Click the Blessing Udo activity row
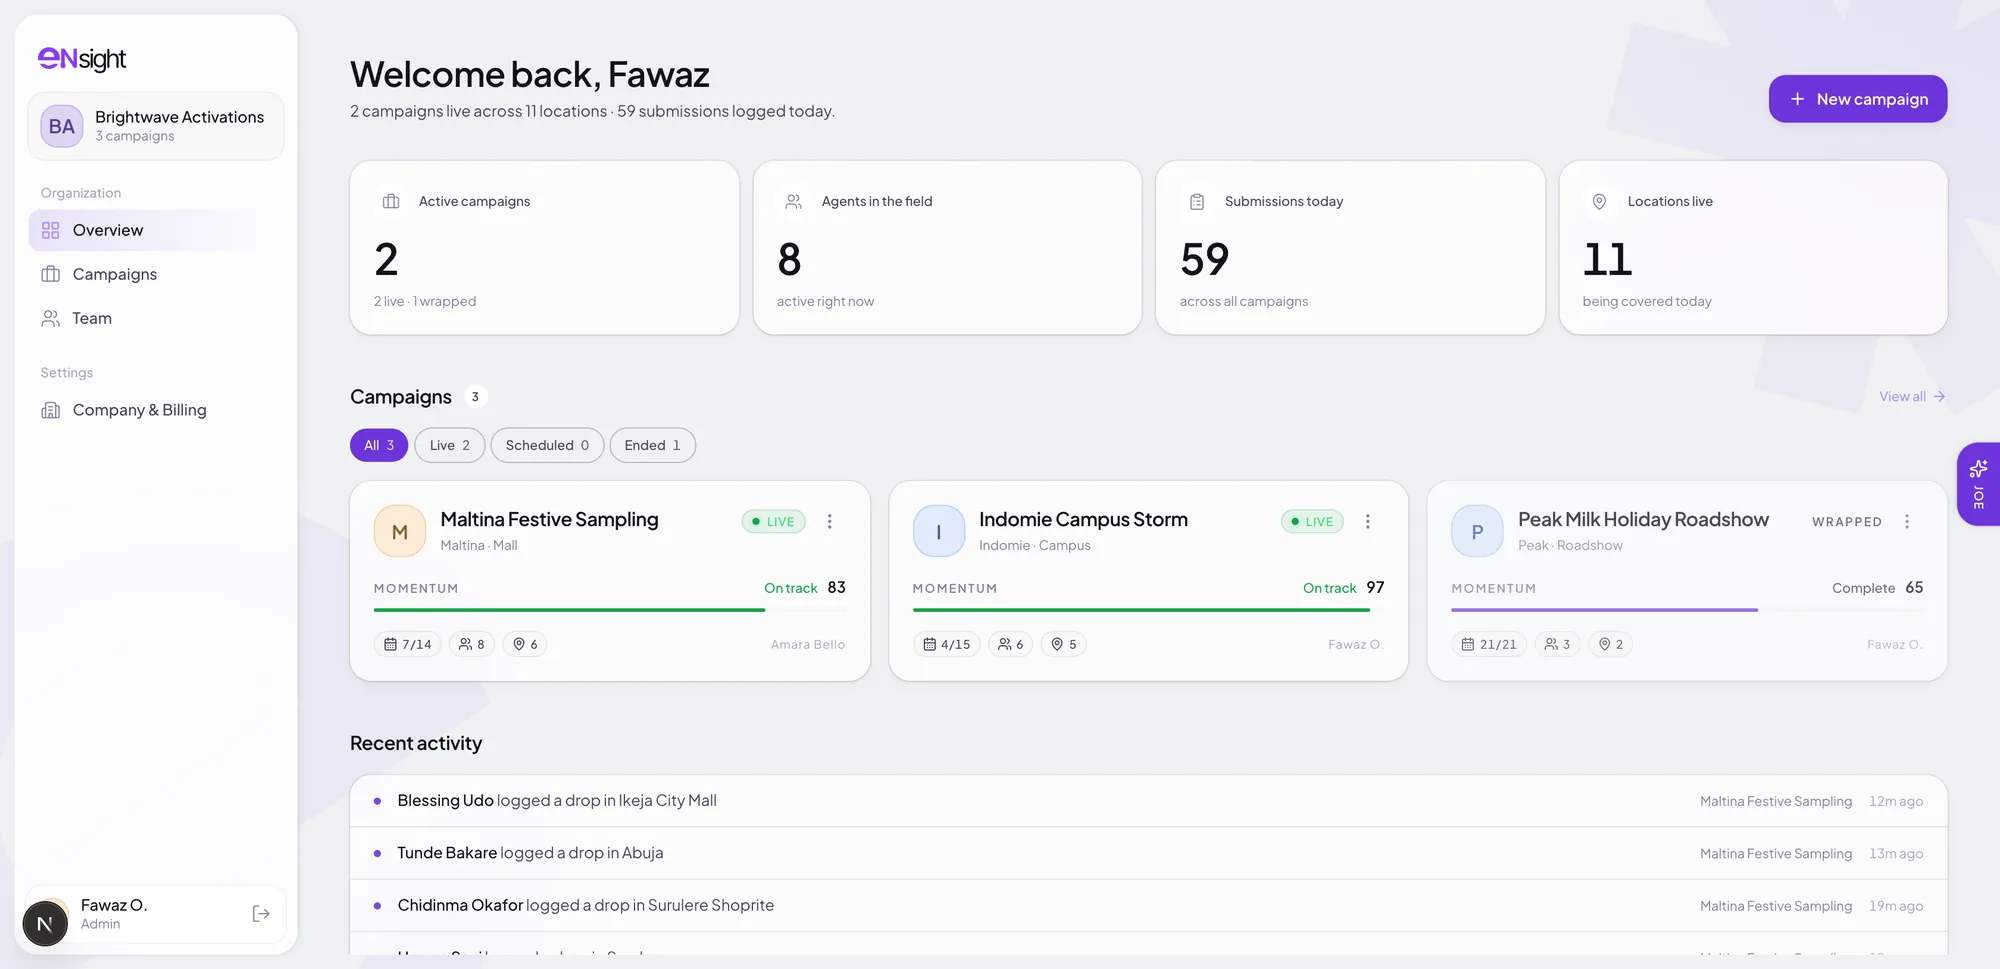The width and height of the screenshot is (2000, 969). click(x=1148, y=801)
